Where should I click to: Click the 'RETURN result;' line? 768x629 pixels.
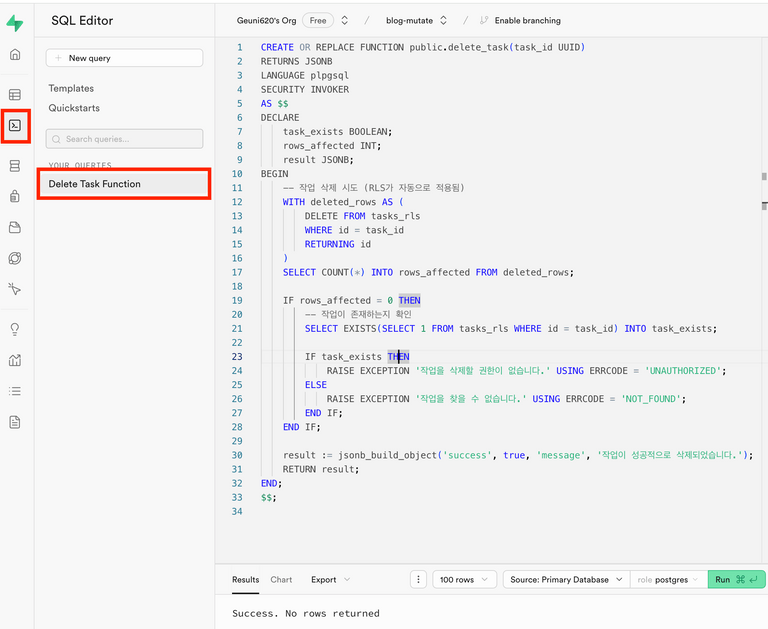(x=320, y=469)
